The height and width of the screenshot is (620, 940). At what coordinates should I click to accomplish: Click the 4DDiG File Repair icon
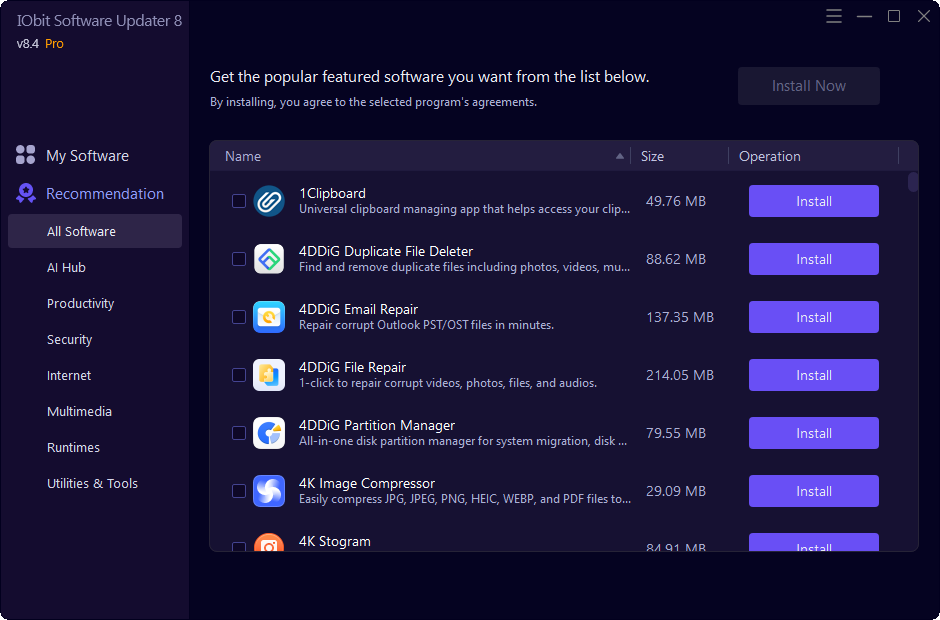pyautogui.click(x=269, y=375)
